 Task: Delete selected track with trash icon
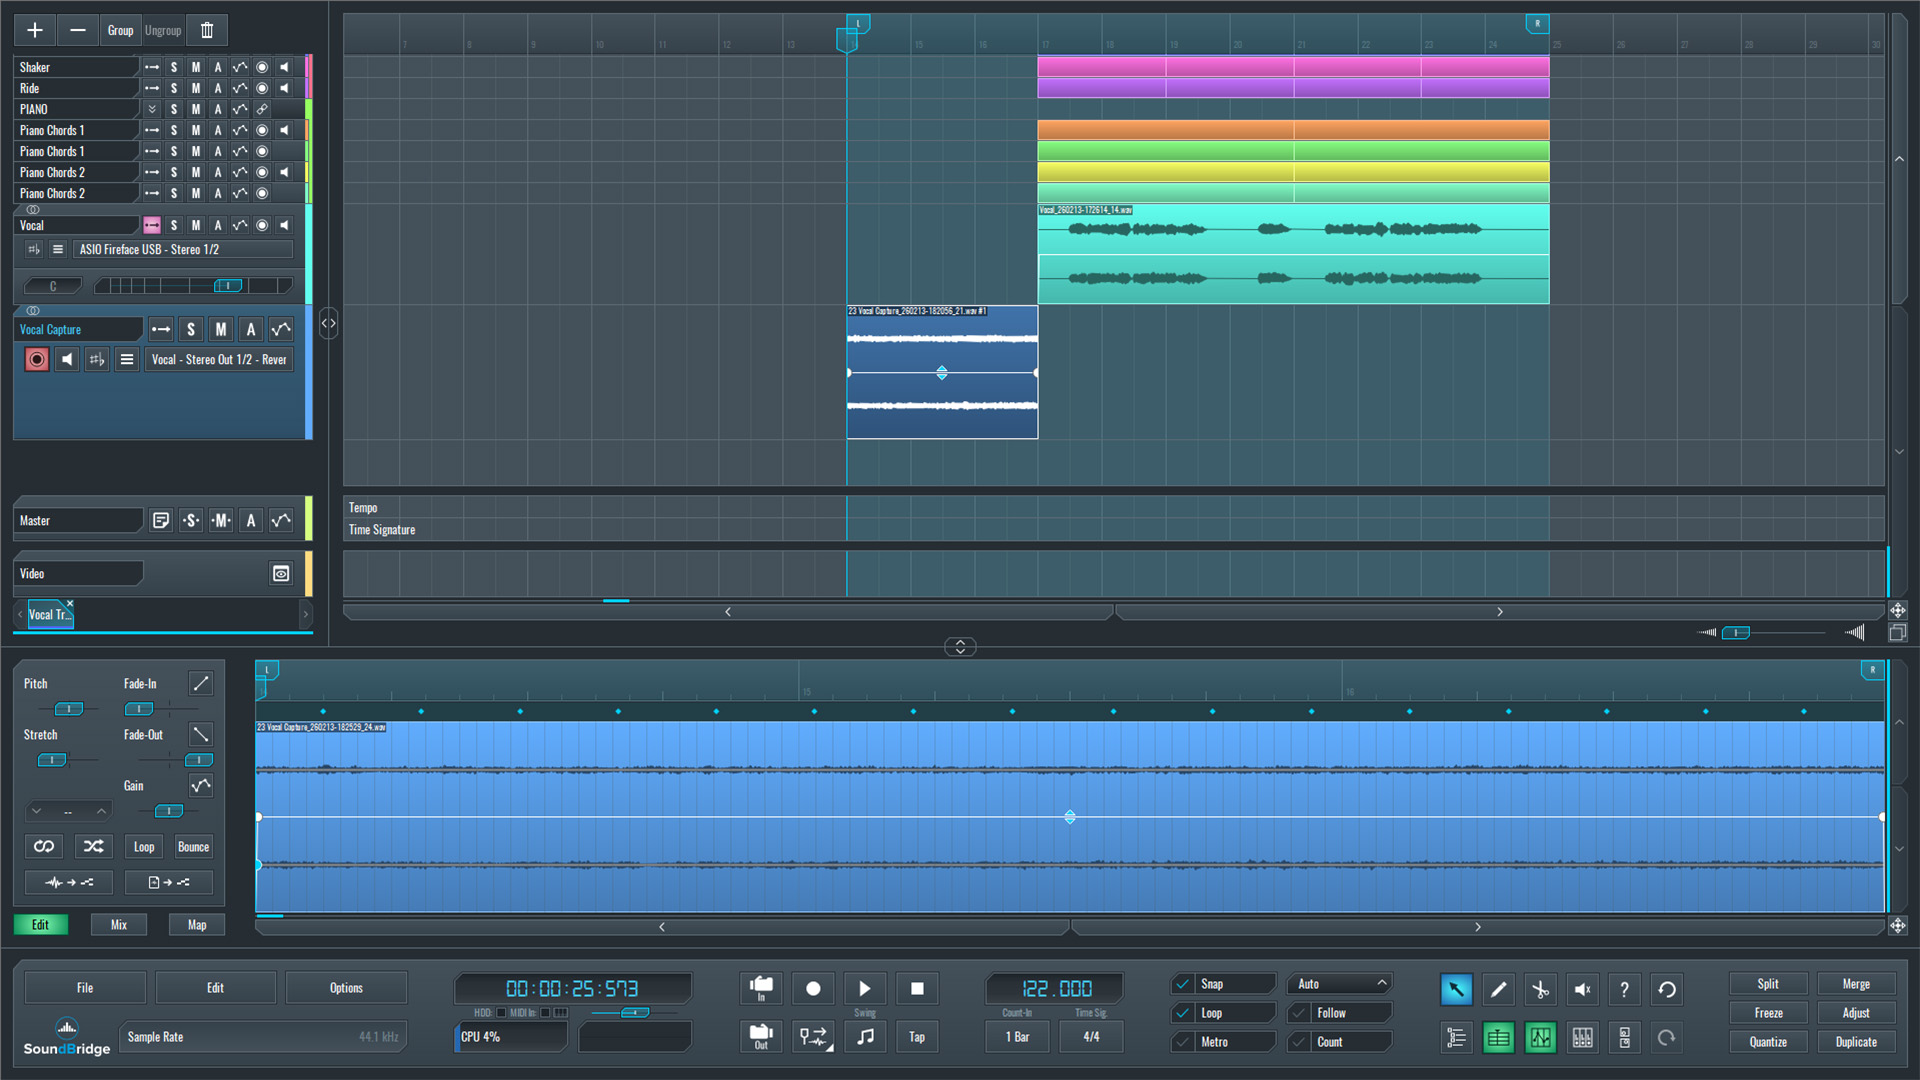point(207,30)
